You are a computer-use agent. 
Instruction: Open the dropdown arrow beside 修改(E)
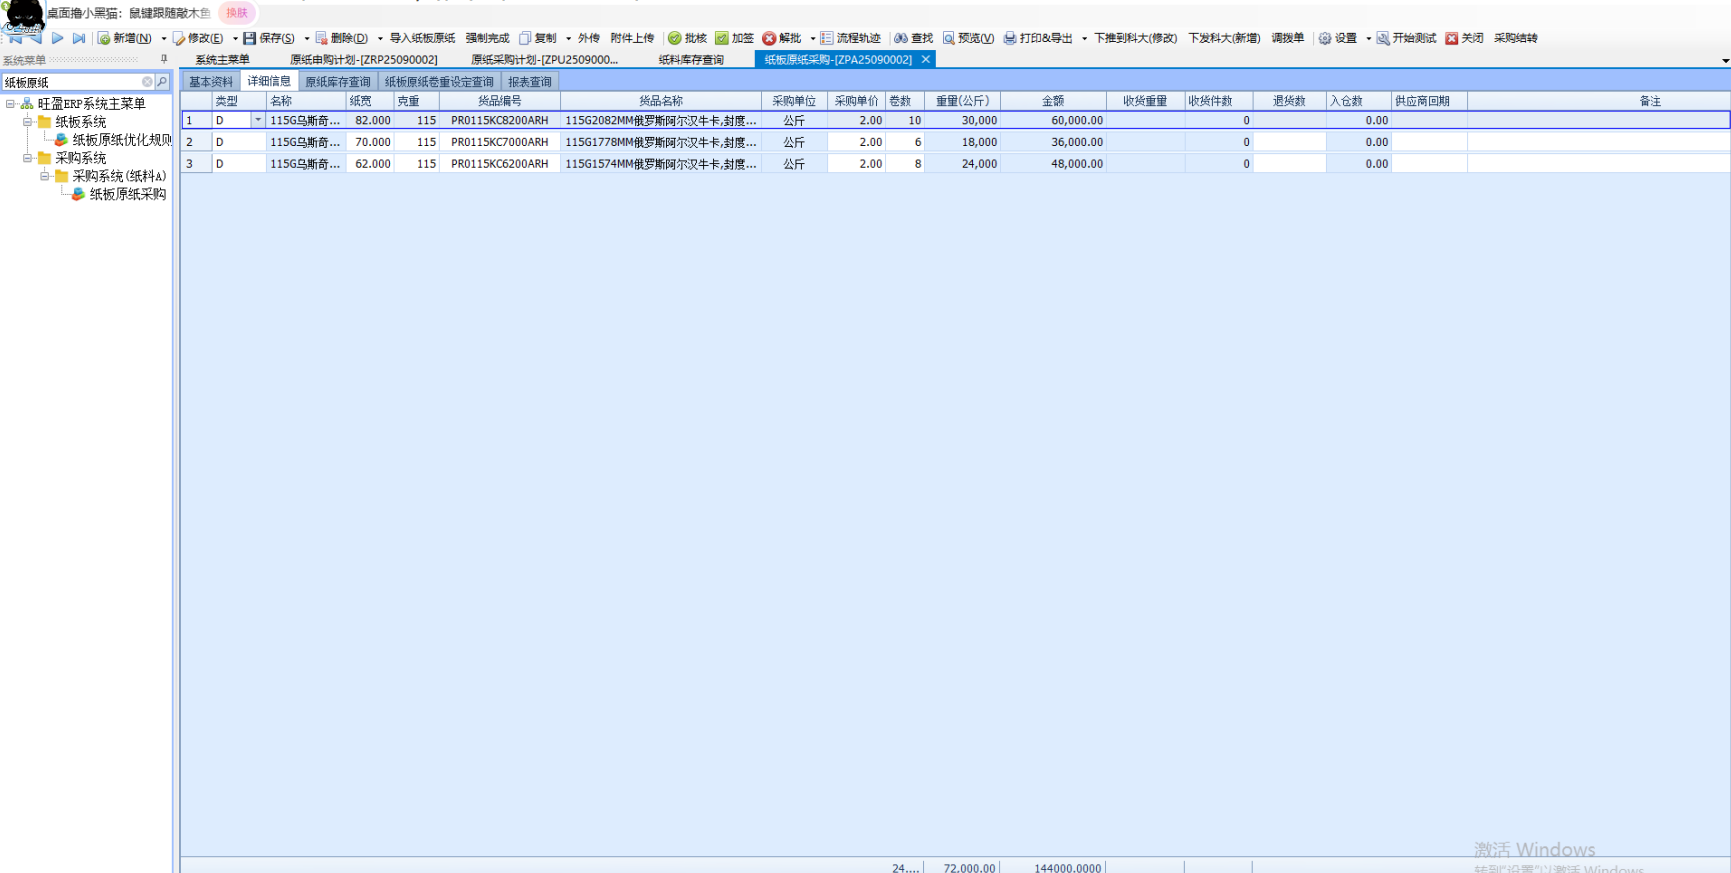tap(234, 38)
